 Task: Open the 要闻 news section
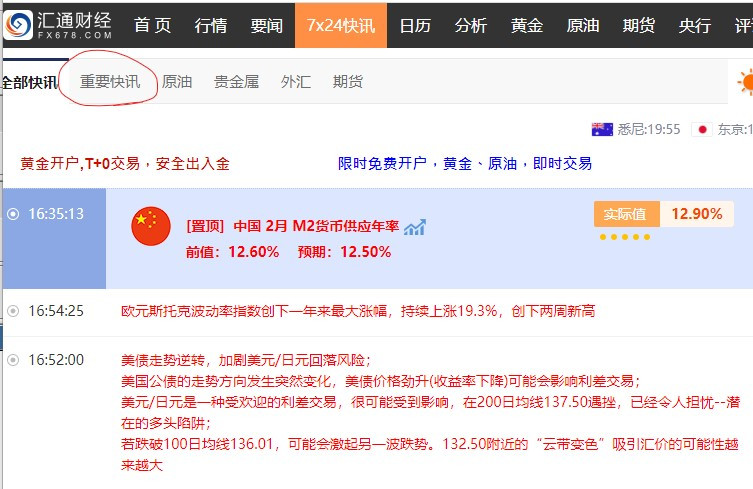[267, 25]
